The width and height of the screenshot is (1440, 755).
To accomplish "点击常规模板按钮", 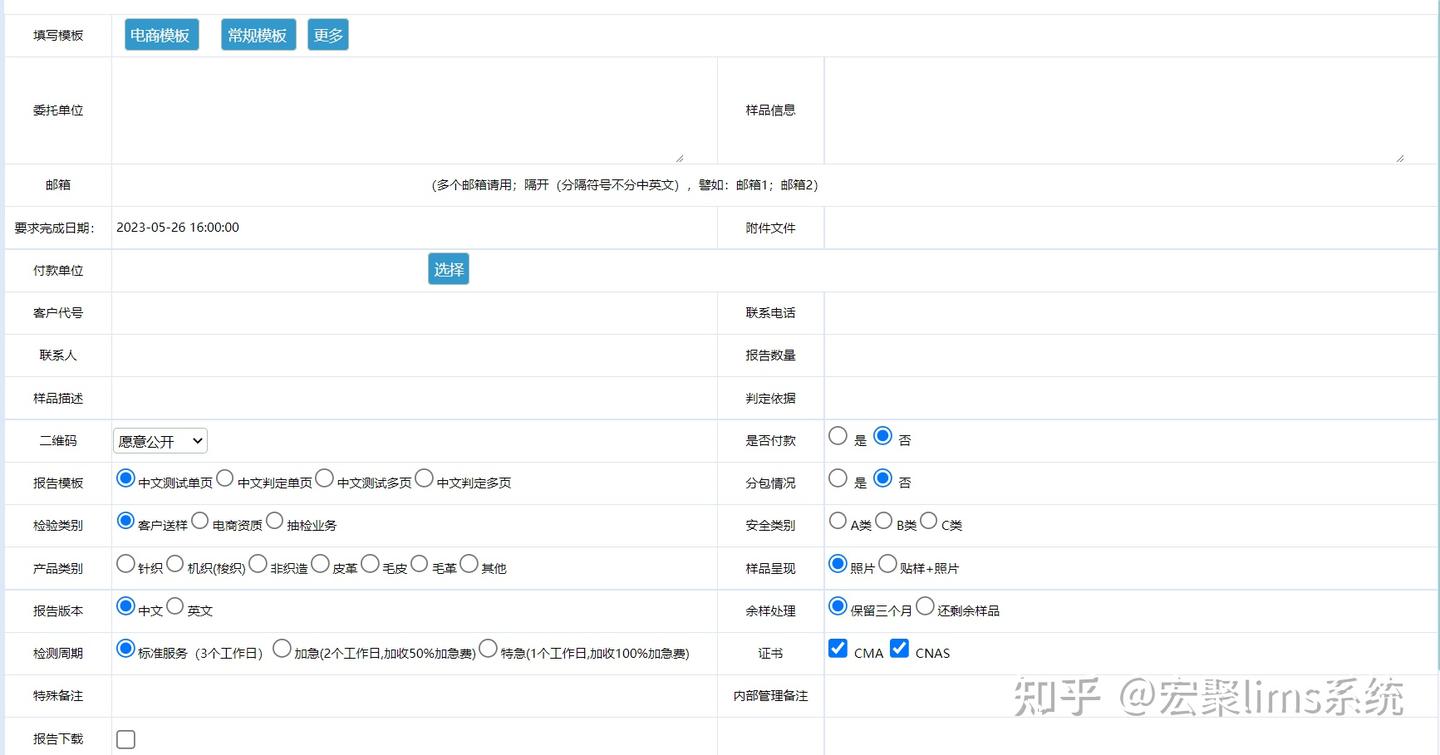I will pyautogui.click(x=258, y=33).
